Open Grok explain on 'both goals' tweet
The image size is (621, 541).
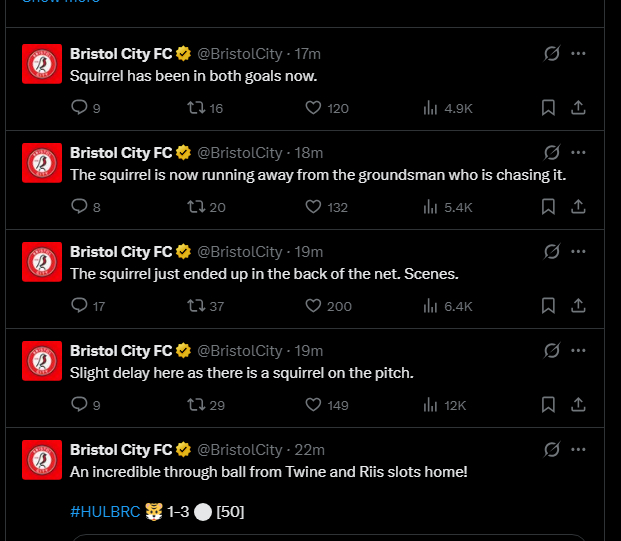(x=551, y=53)
